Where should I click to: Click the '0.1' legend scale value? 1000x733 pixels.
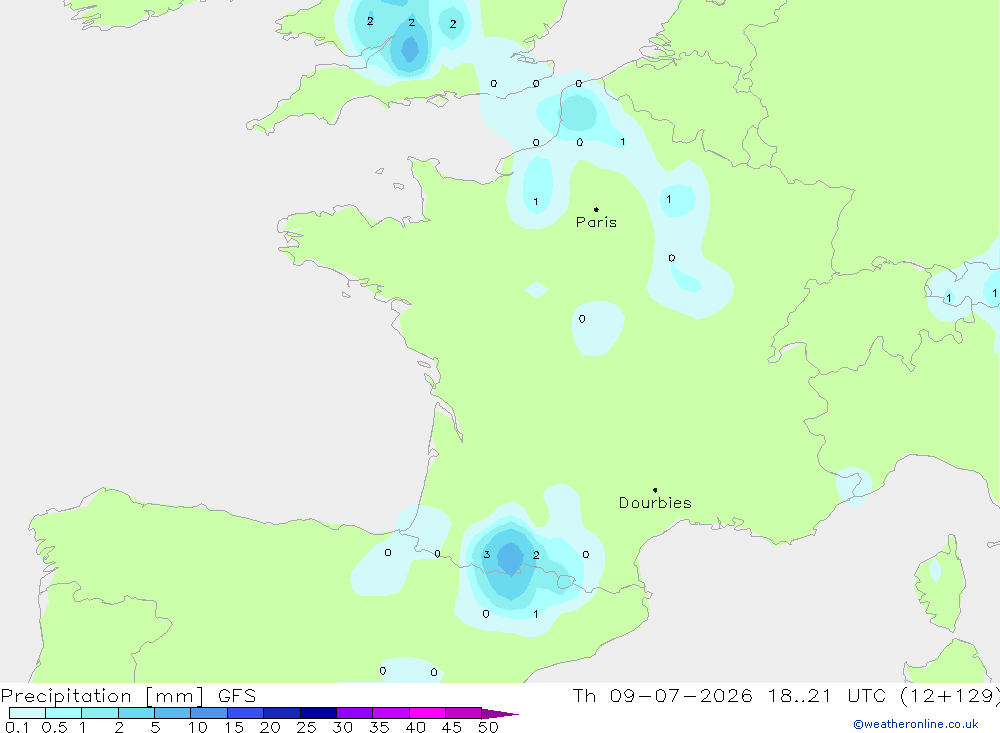(17, 727)
